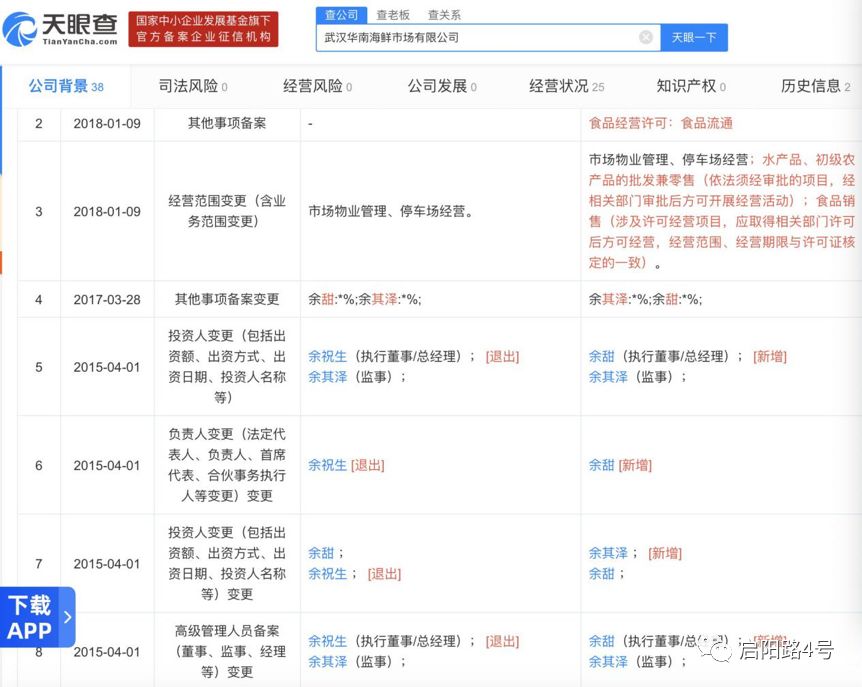Image resolution: width=862 pixels, height=687 pixels.
Task: Click 余其泽:*%;余甜:*%; after-change text
Action: coord(645,300)
